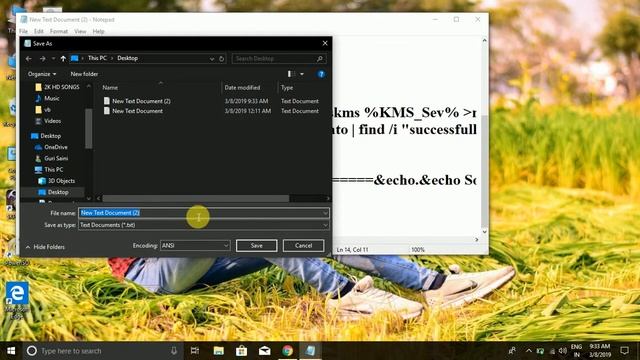The image size is (640, 360).
Task: Select OneDrive in navigation pane
Action: [x=51, y=147]
